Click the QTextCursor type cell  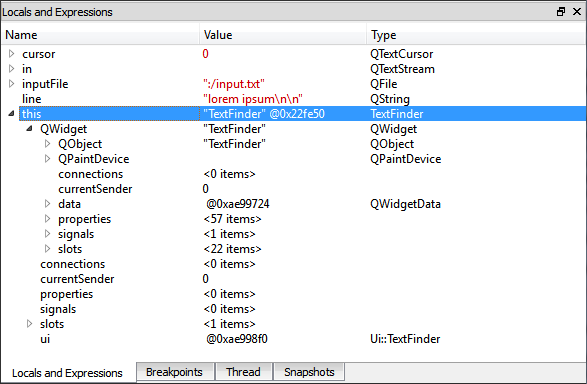pos(402,54)
